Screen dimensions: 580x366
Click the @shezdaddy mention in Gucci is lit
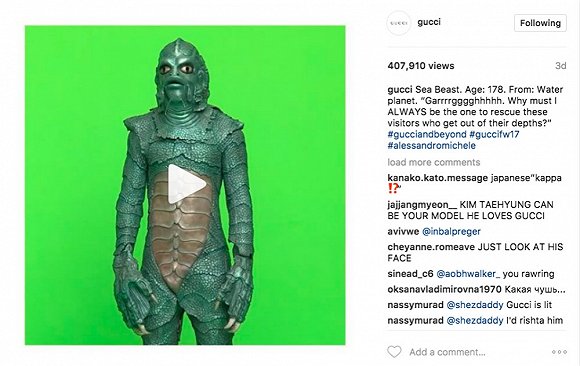click(x=475, y=305)
